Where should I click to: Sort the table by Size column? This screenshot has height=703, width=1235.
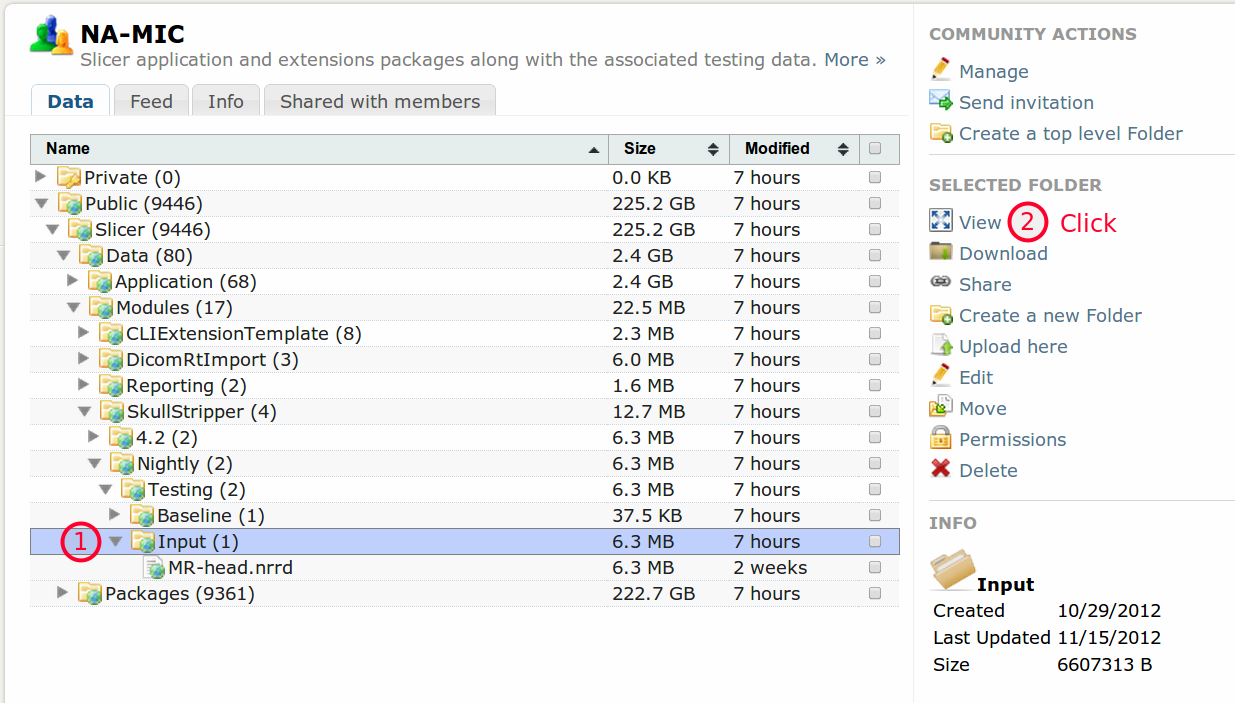click(x=640, y=149)
